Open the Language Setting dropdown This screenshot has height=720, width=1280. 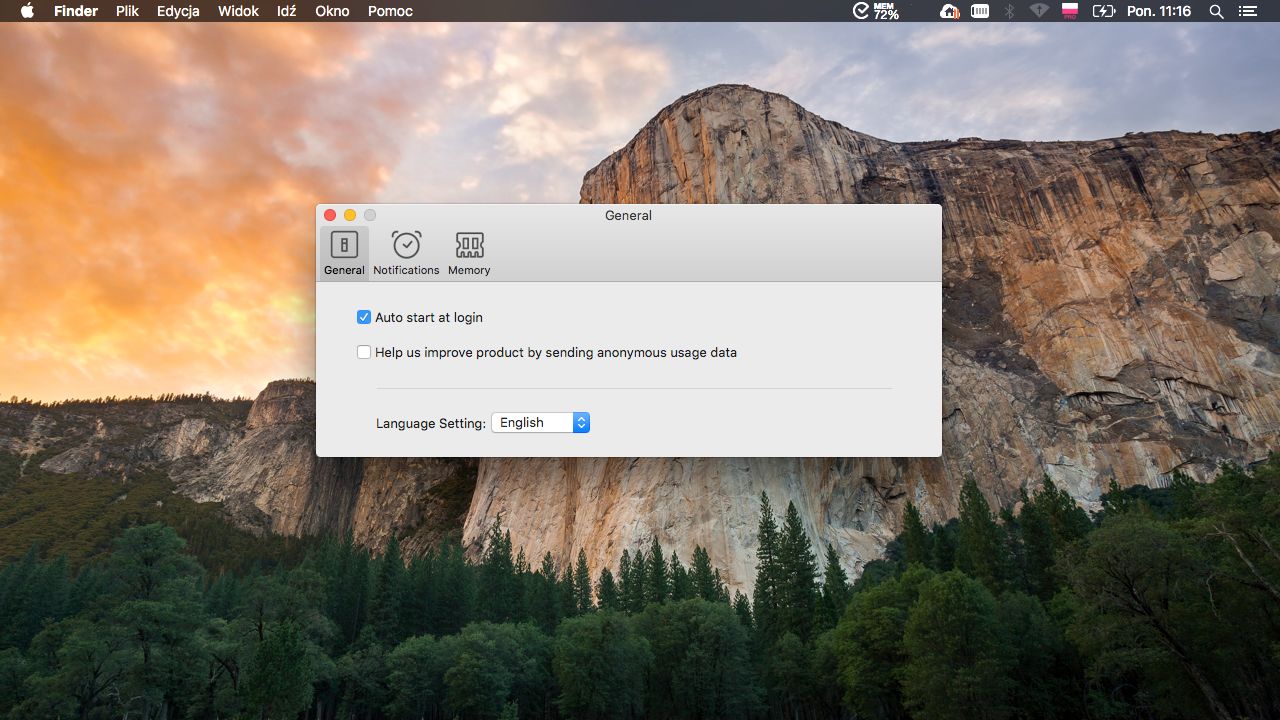pos(540,423)
